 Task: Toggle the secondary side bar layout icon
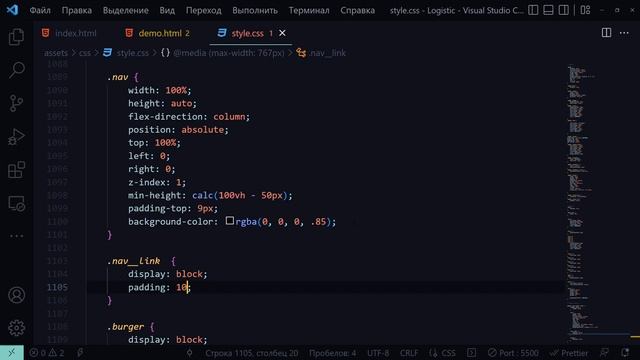564,10
